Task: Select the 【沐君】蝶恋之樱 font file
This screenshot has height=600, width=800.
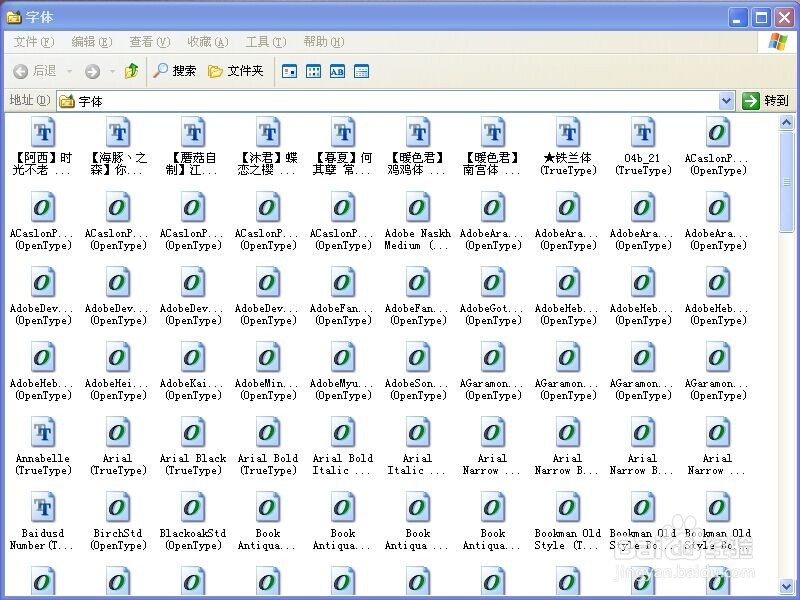Action: pyautogui.click(x=268, y=146)
